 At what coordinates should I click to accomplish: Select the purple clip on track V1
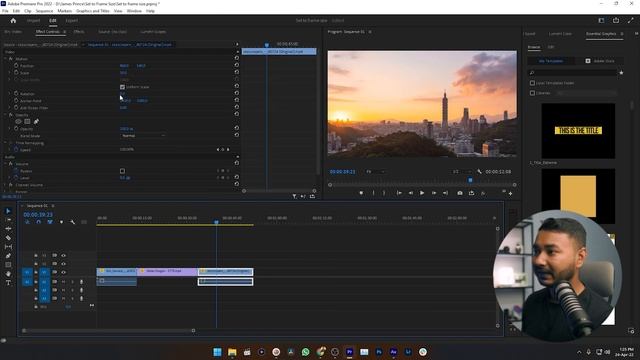[x=167, y=271]
